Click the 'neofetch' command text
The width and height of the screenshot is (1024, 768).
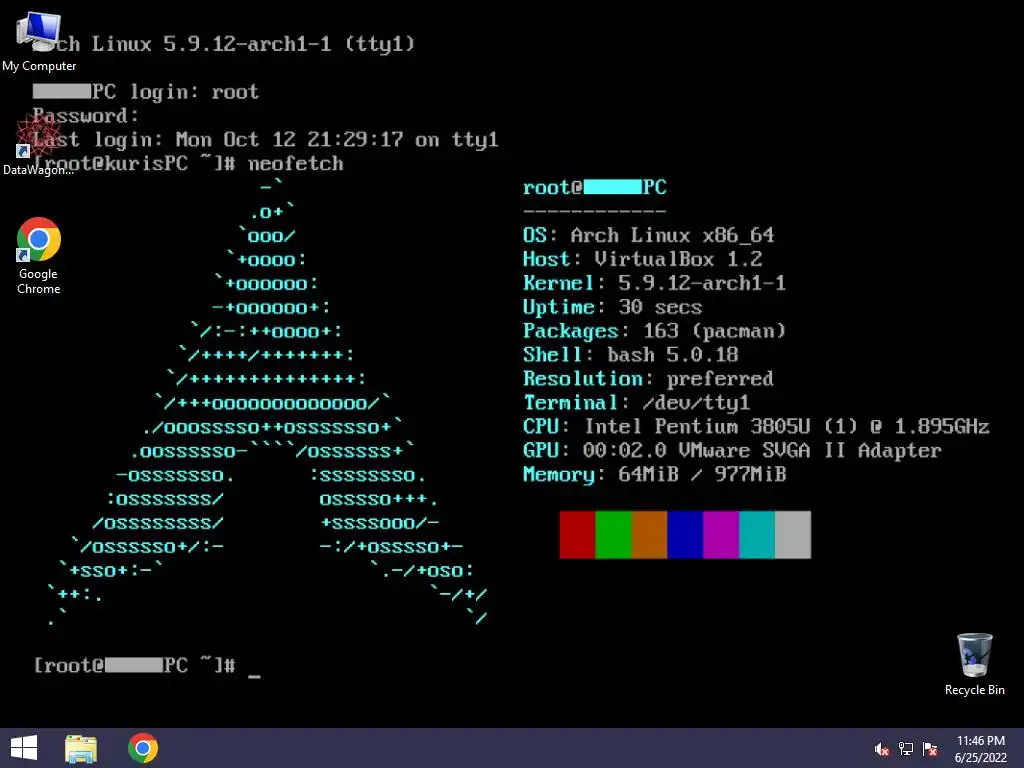click(x=296, y=163)
